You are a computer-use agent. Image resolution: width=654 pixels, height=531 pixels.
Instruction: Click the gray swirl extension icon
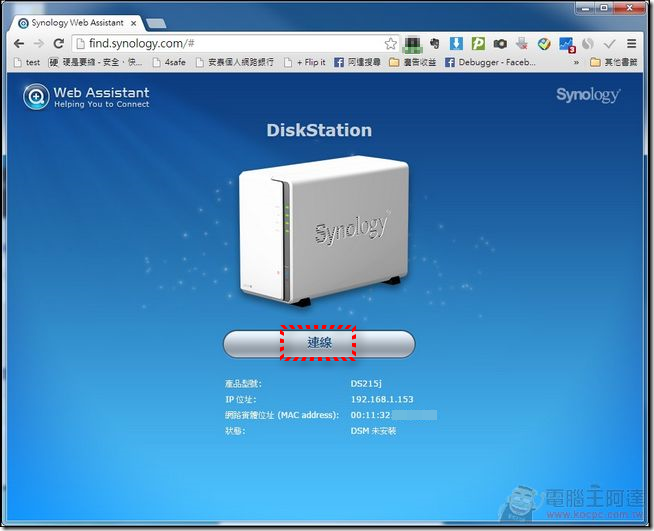[588, 43]
